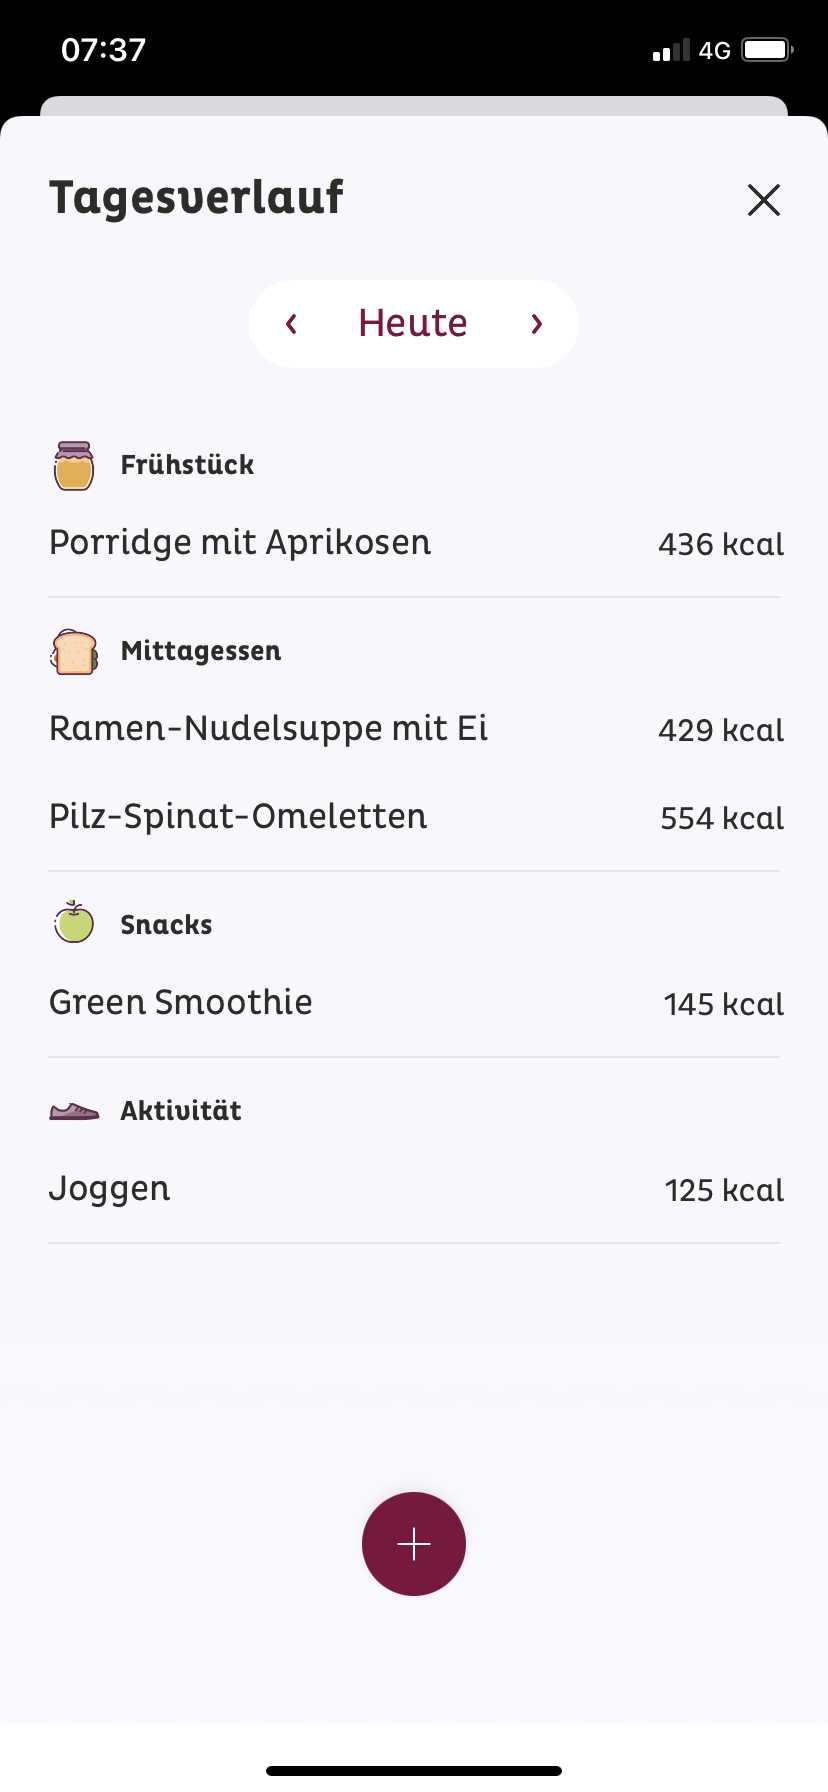Tap the sandwich lunch icon
Viewport: 828px width, 1792px height.
pos(74,652)
